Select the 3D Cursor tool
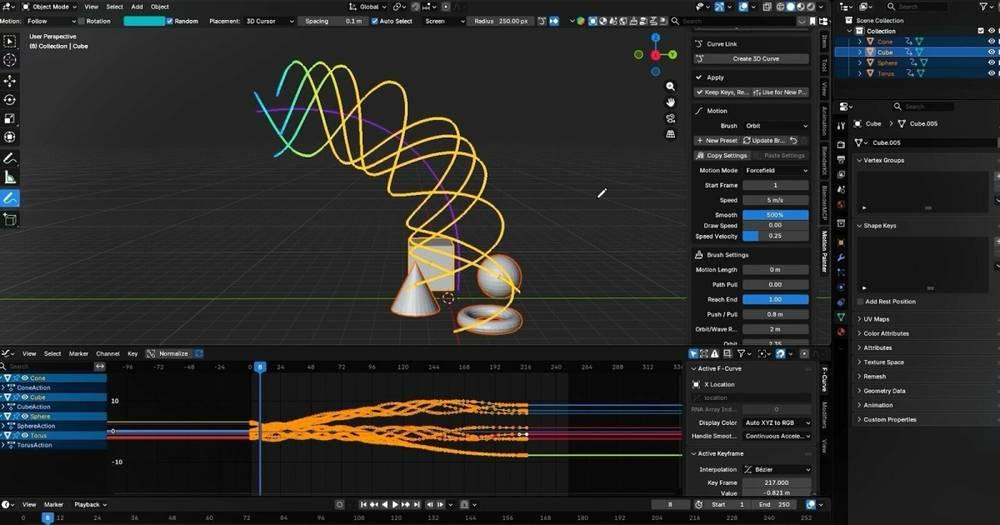This screenshot has width=1000, height=525. pos(10,60)
